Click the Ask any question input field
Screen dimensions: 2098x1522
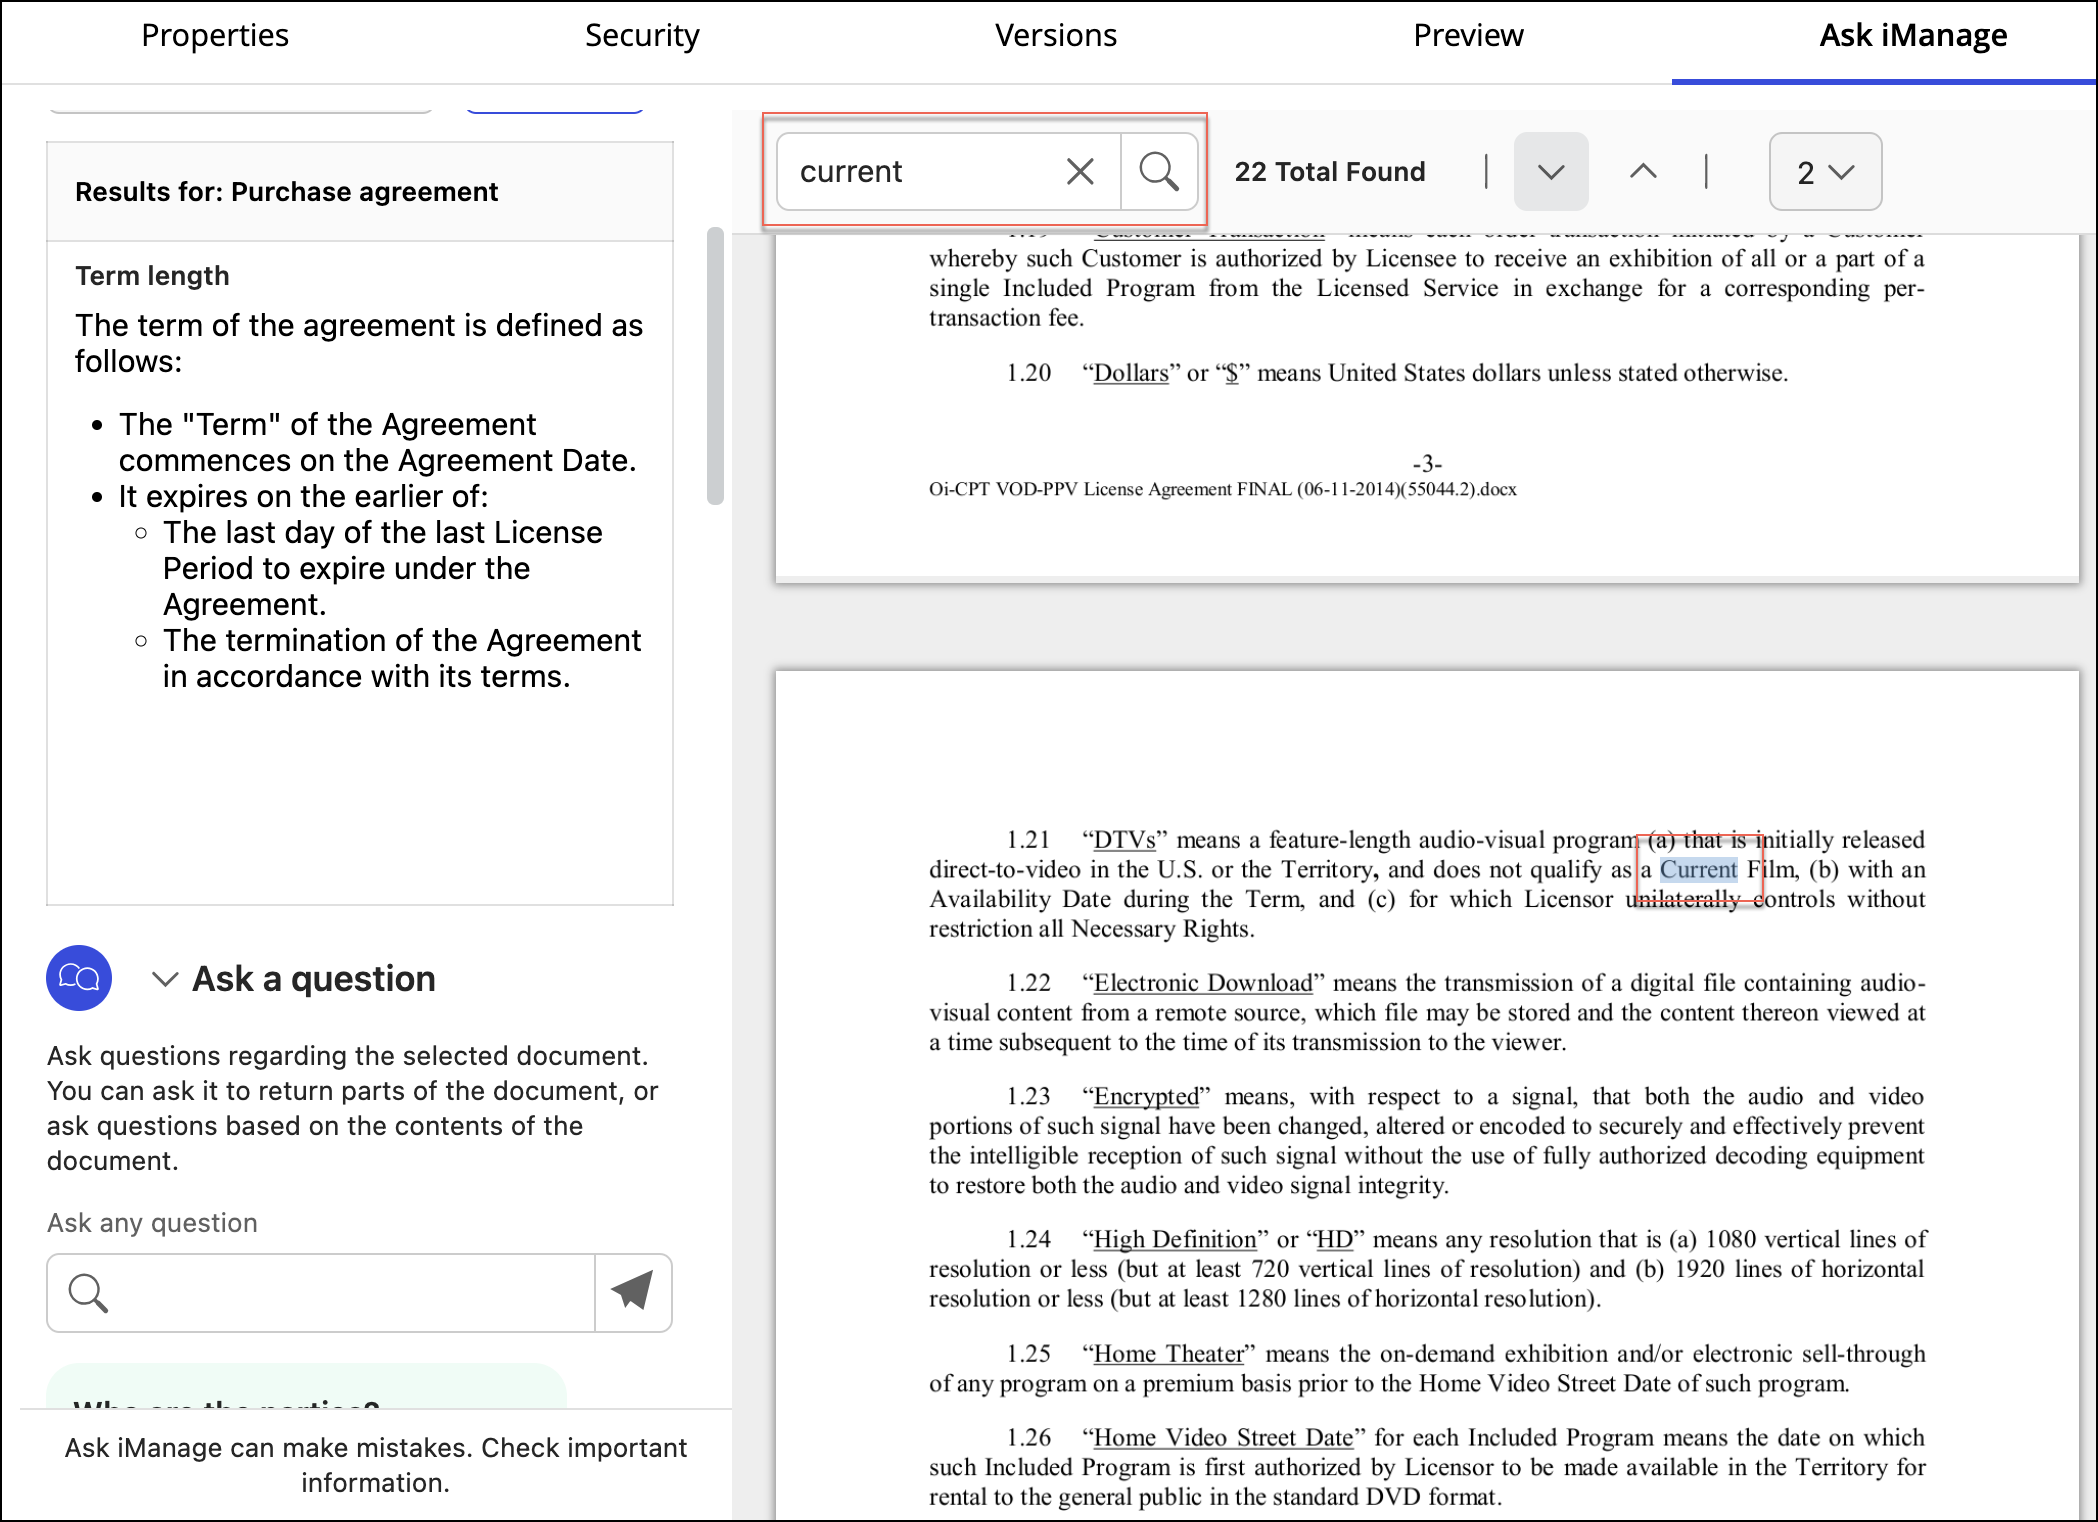pos(350,1292)
